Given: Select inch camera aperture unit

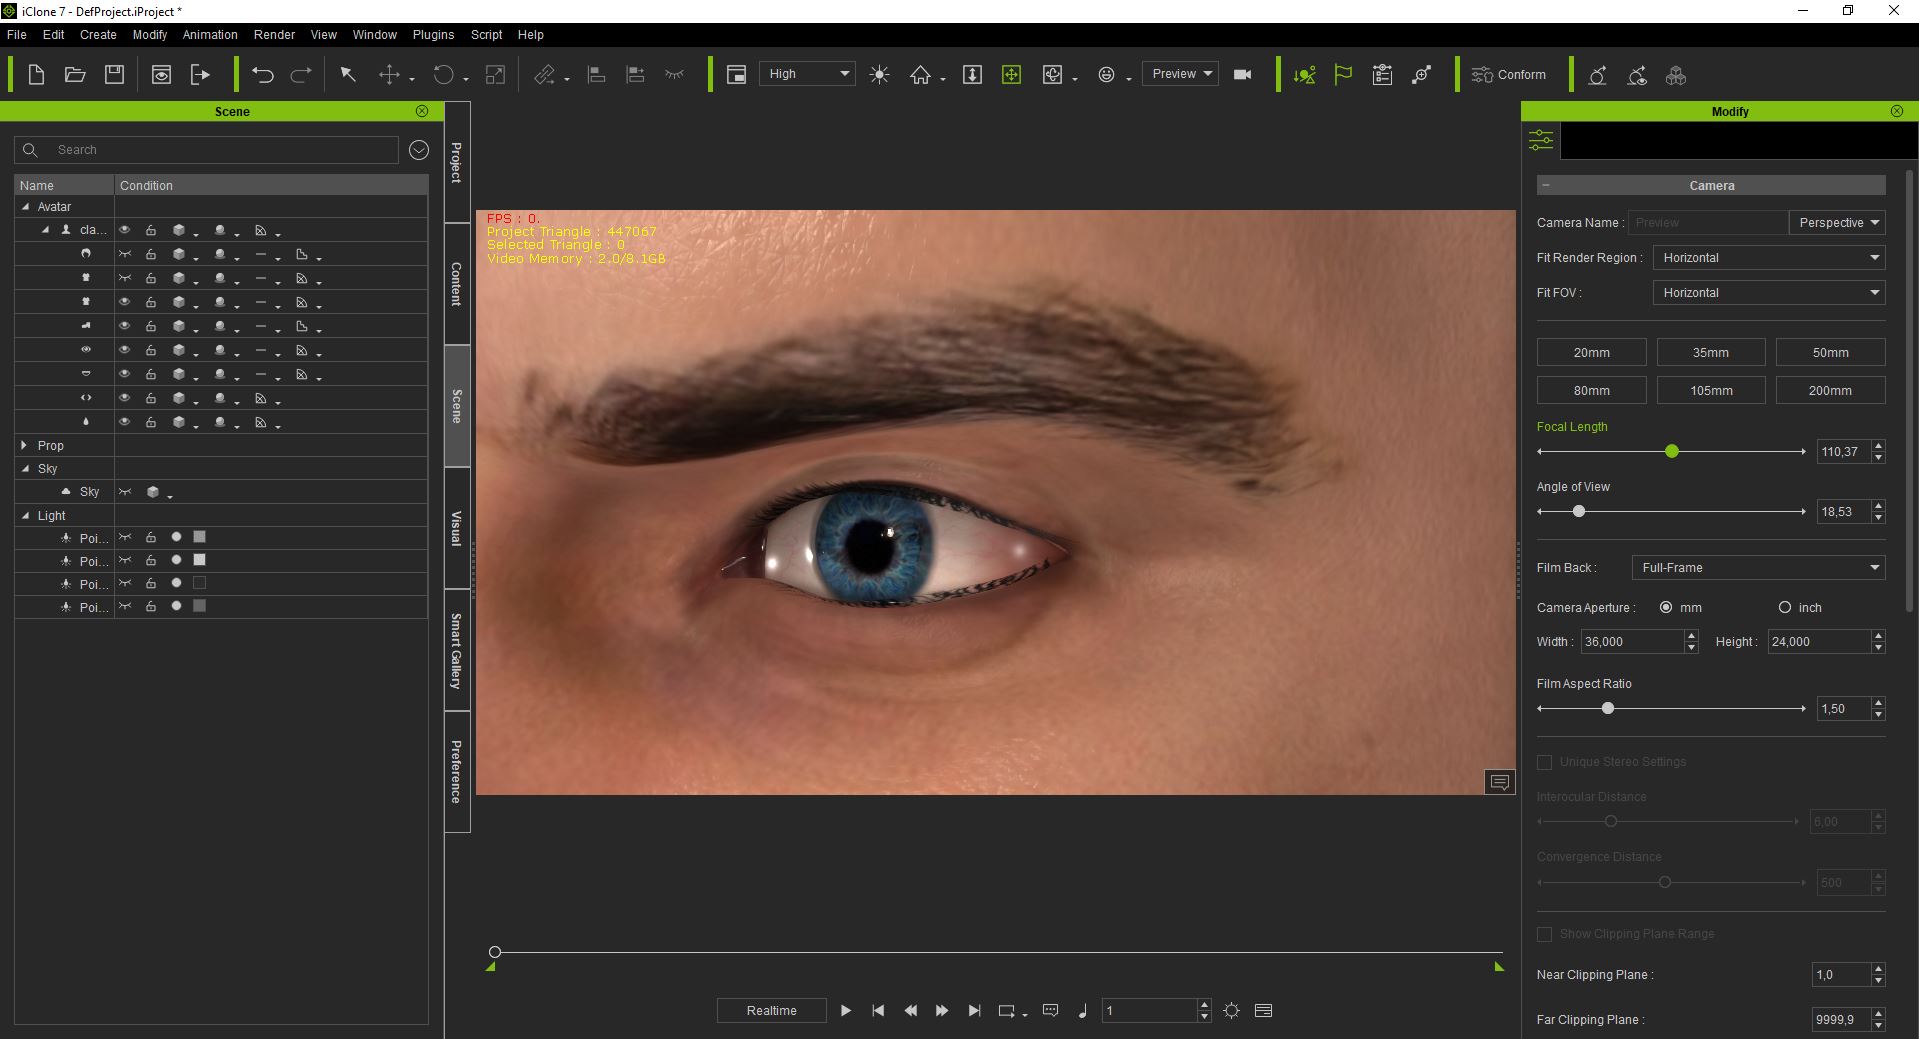Looking at the screenshot, I should tap(1785, 607).
